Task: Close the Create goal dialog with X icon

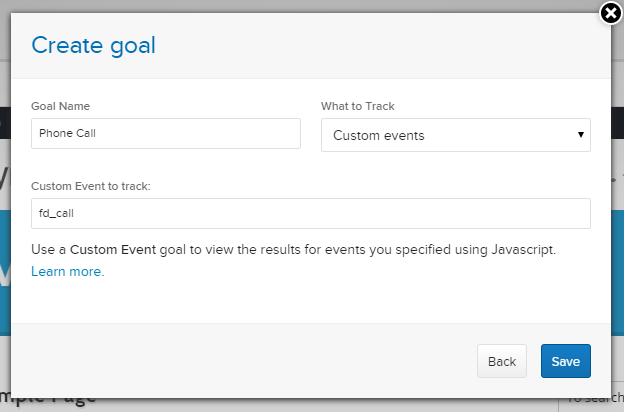Action: pos(610,13)
